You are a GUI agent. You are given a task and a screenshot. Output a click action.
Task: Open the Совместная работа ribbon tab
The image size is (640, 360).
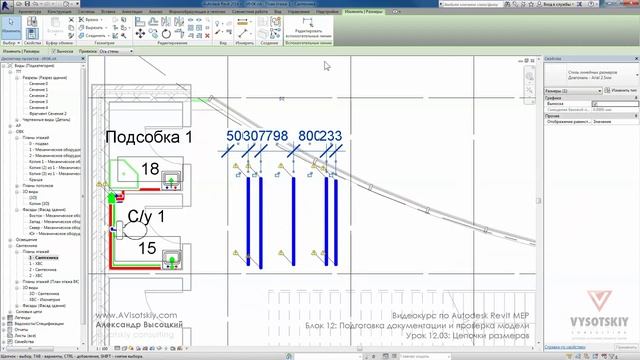[250, 12]
